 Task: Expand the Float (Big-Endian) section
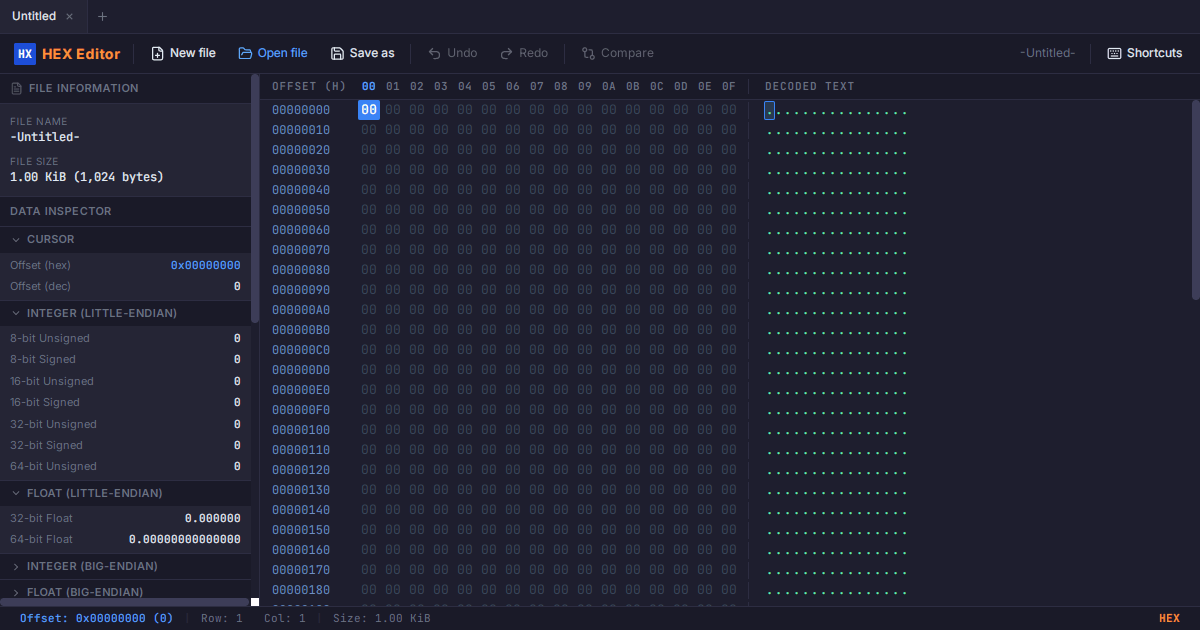(x=125, y=591)
